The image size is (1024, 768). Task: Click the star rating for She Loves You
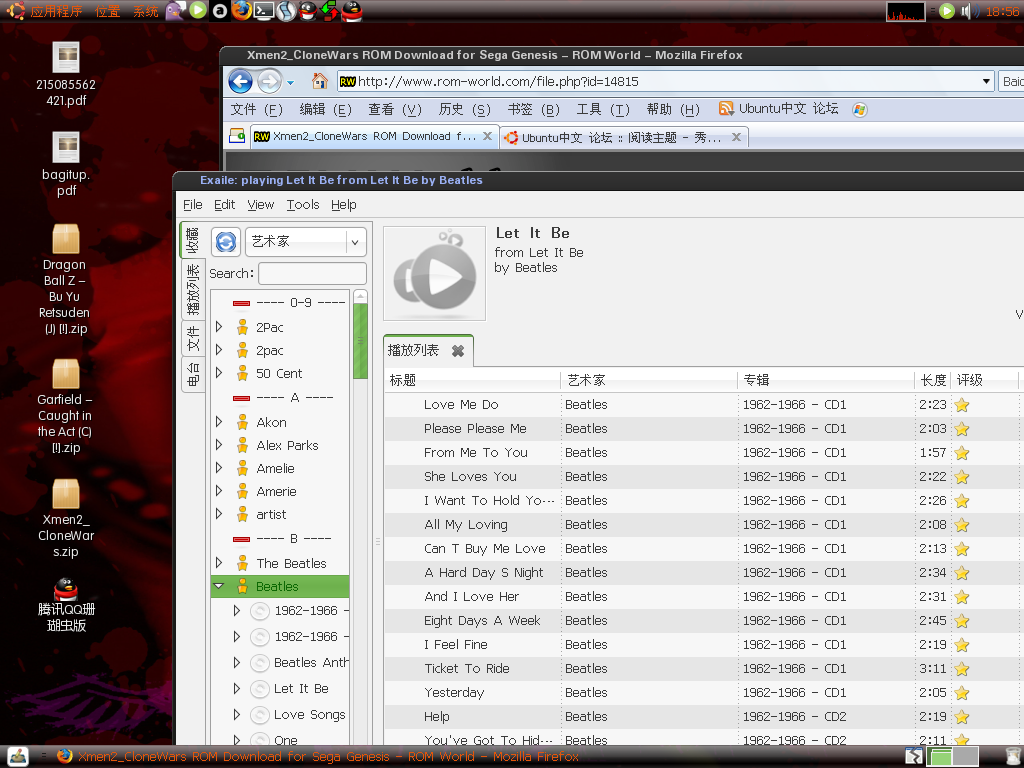[962, 477]
